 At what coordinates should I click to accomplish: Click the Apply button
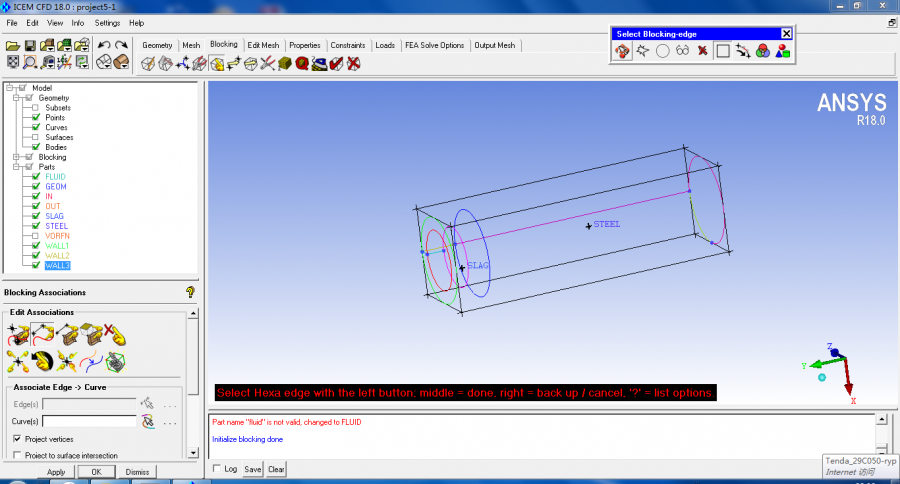[x=56, y=472]
